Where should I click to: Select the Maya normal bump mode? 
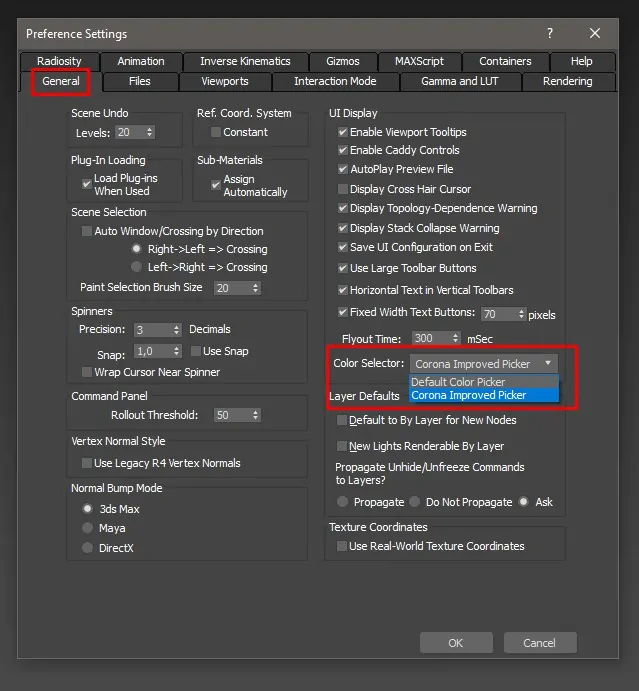tap(88, 528)
